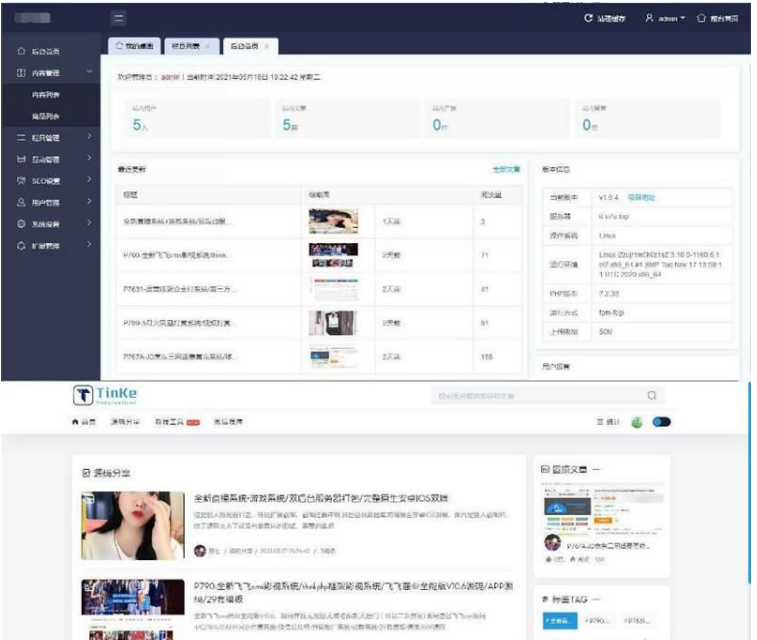Image resolution: width=757 pixels, height=640 pixels.
Task: Open the admin user dropdown in top header
Action: pyautogui.click(x=665, y=18)
